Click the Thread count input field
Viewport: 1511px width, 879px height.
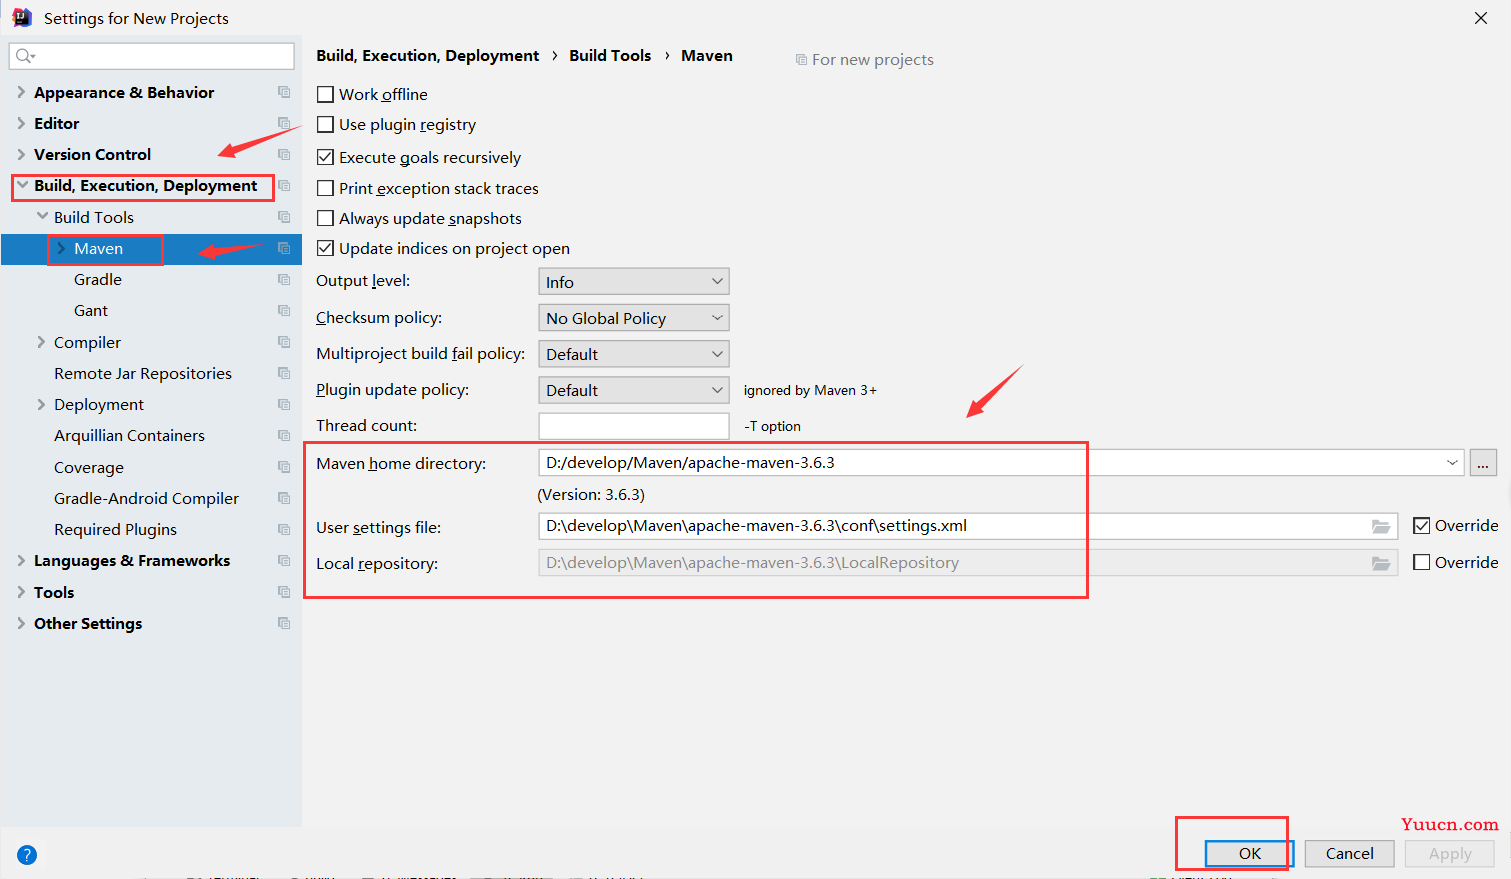(x=634, y=426)
